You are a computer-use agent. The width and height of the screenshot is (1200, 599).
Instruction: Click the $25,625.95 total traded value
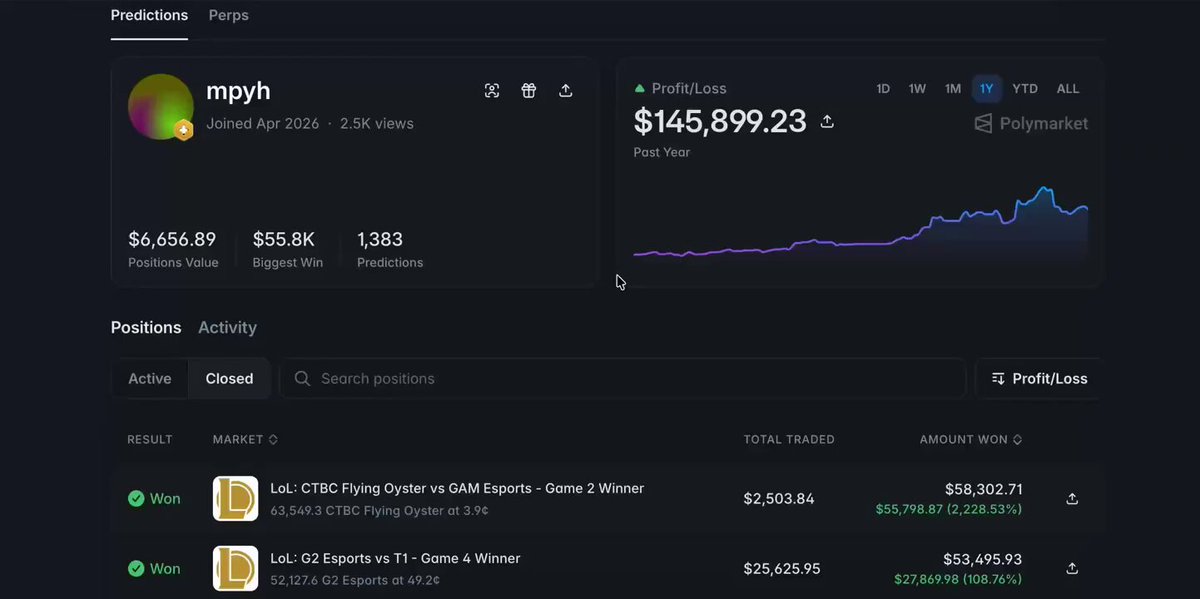[782, 569]
